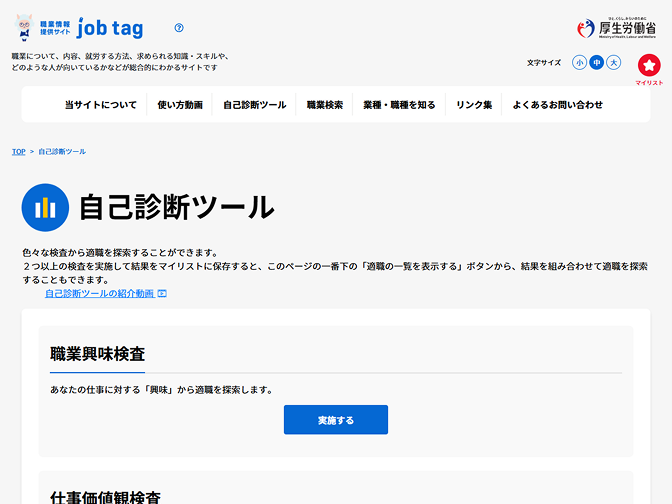The image size is (672, 504).
Task: Open 自己診断ツールの紹介動画 link
Action: (x=99, y=294)
